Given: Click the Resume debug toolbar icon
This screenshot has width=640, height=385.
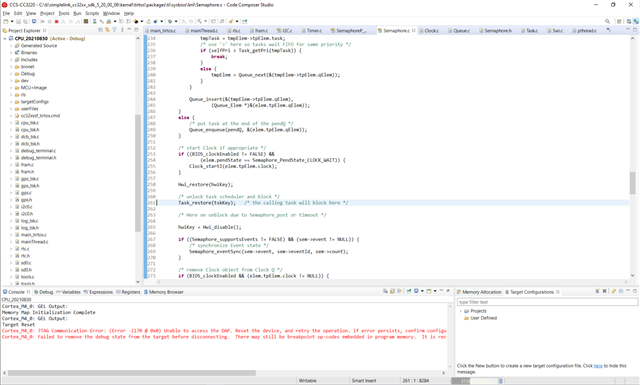Looking at the screenshot, I should click(x=42, y=21).
